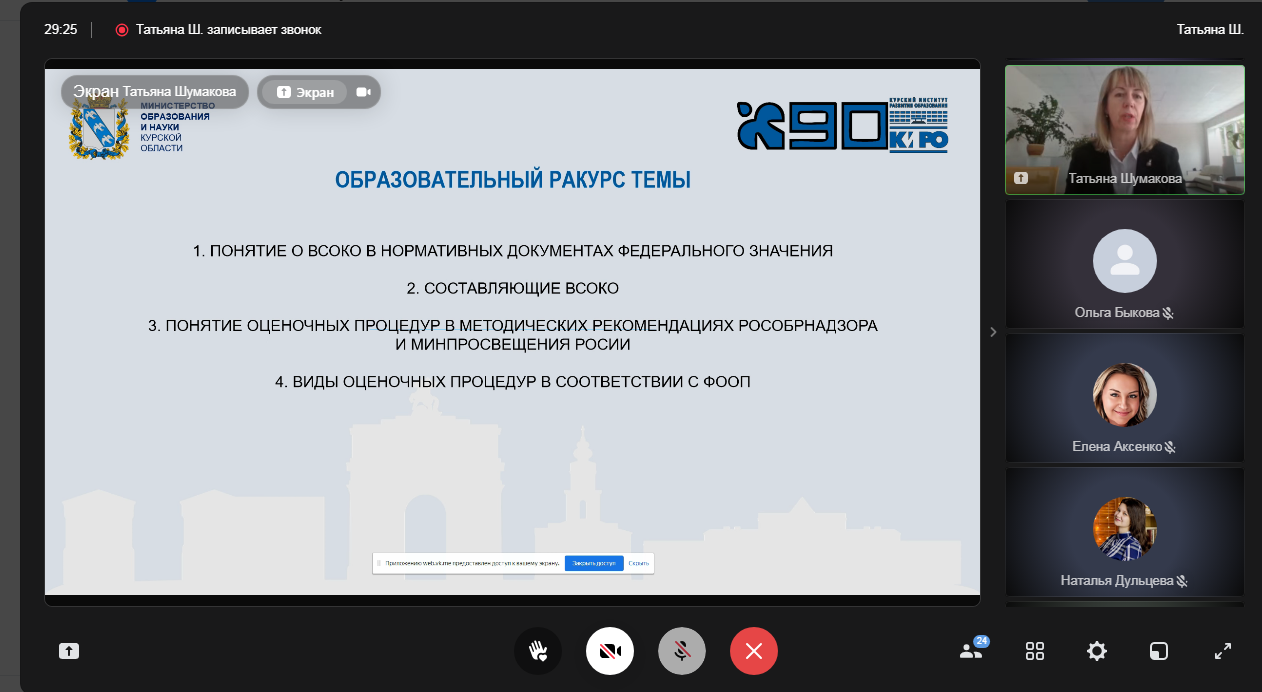Screen dimensions: 1262x692
Task: Click the name label Татьяна Шумакова on the video tile
Action: (x=1125, y=179)
